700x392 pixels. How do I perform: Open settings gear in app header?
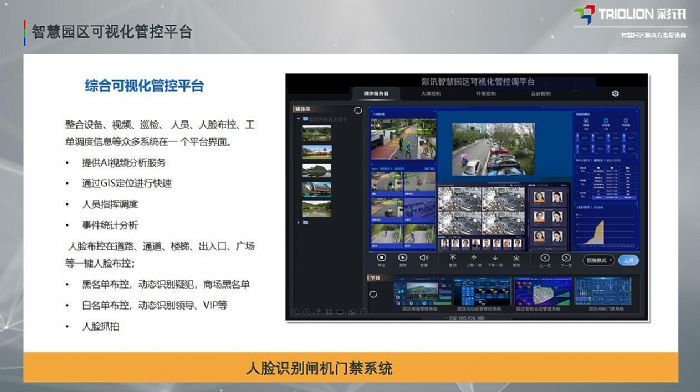(x=615, y=93)
